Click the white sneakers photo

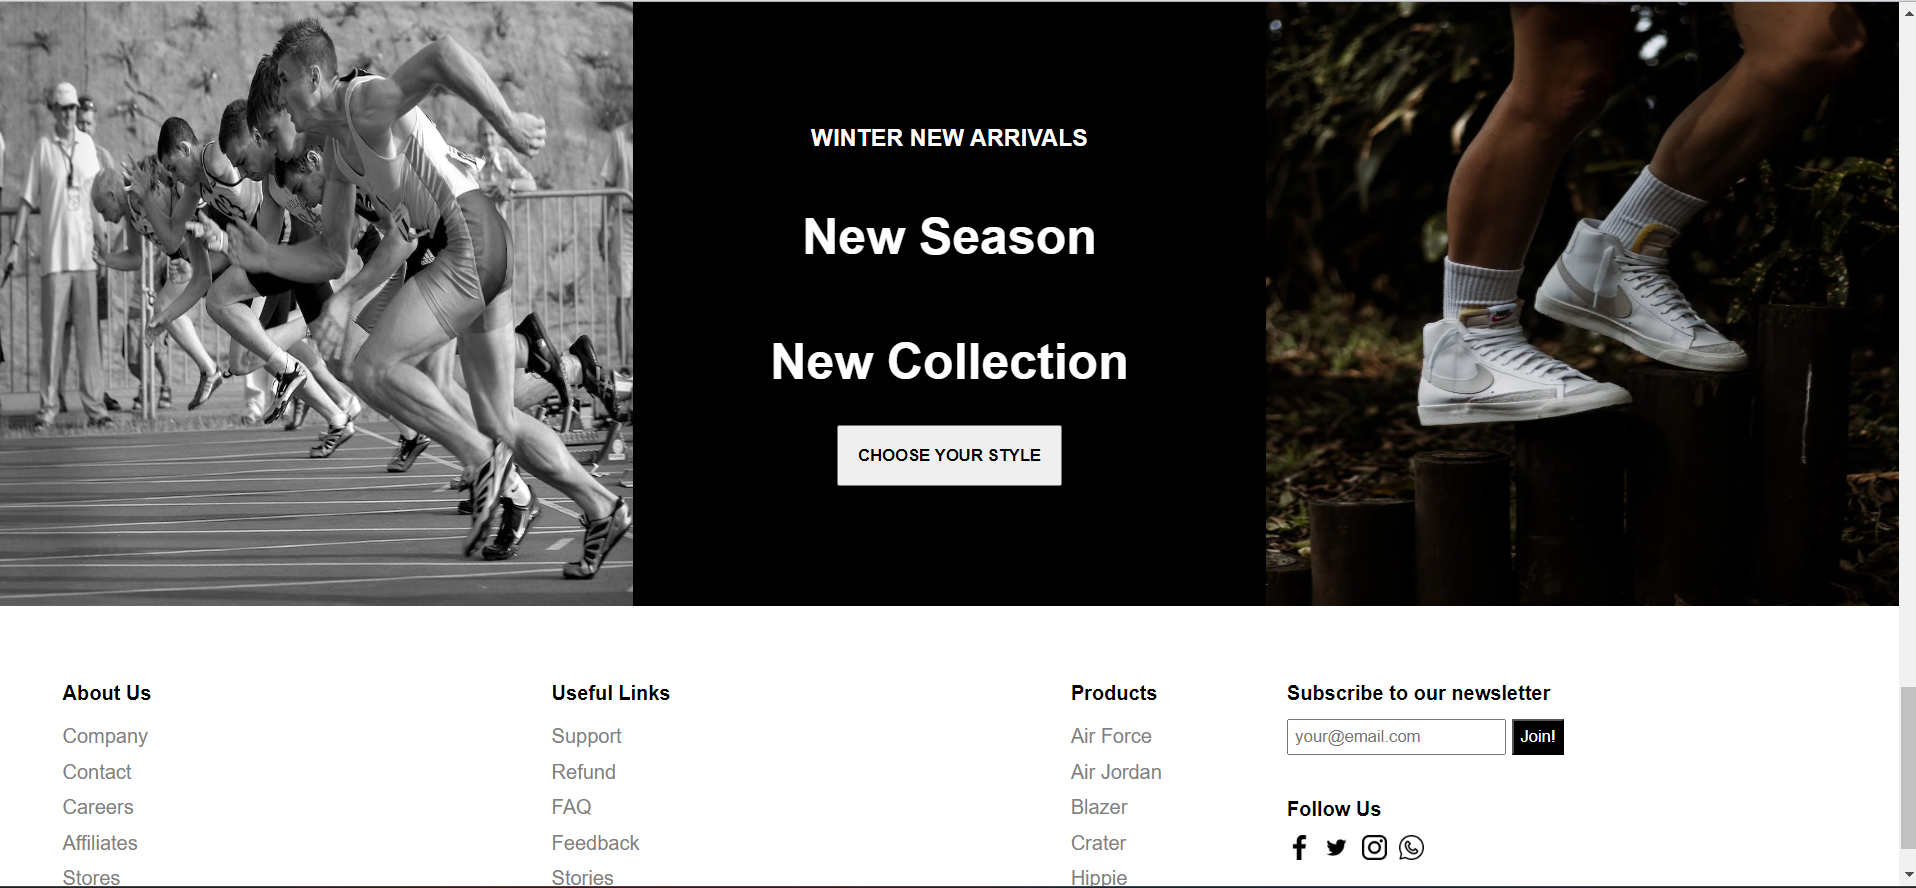(x=1582, y=304)
